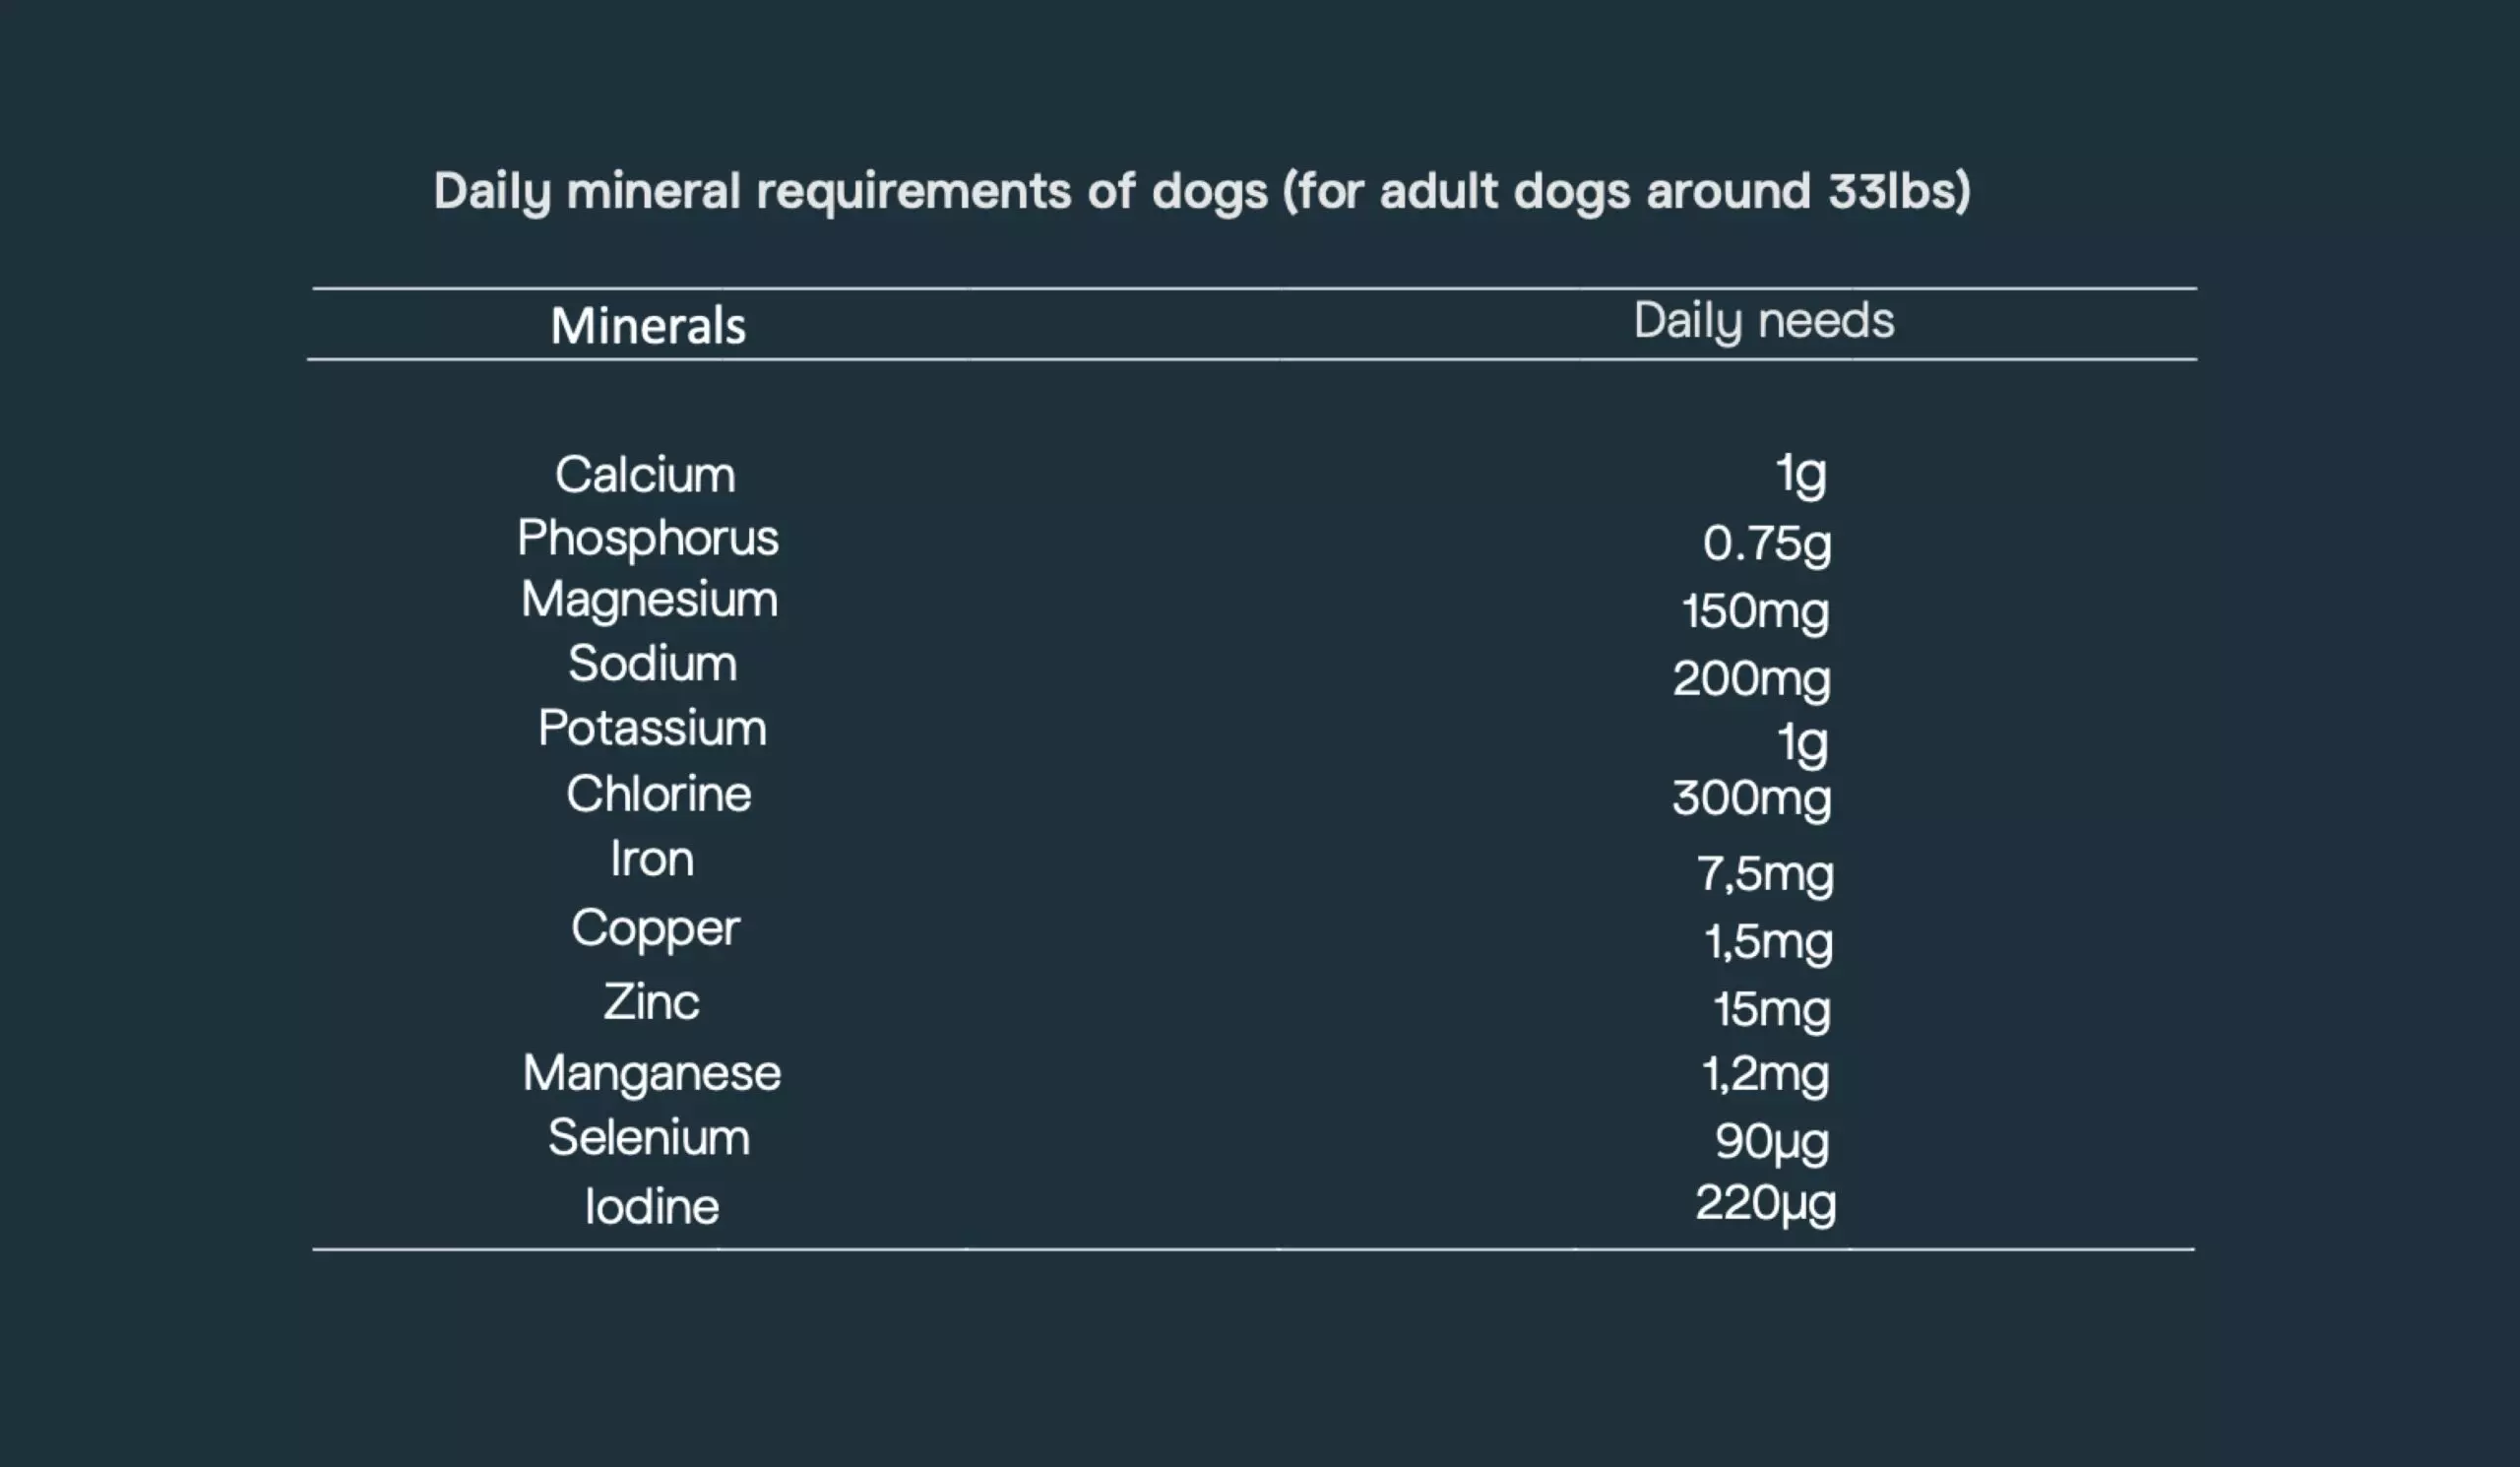2520x1467 pixels.
Task: Select the Daily needs column header
Action: coord(1764,321)
